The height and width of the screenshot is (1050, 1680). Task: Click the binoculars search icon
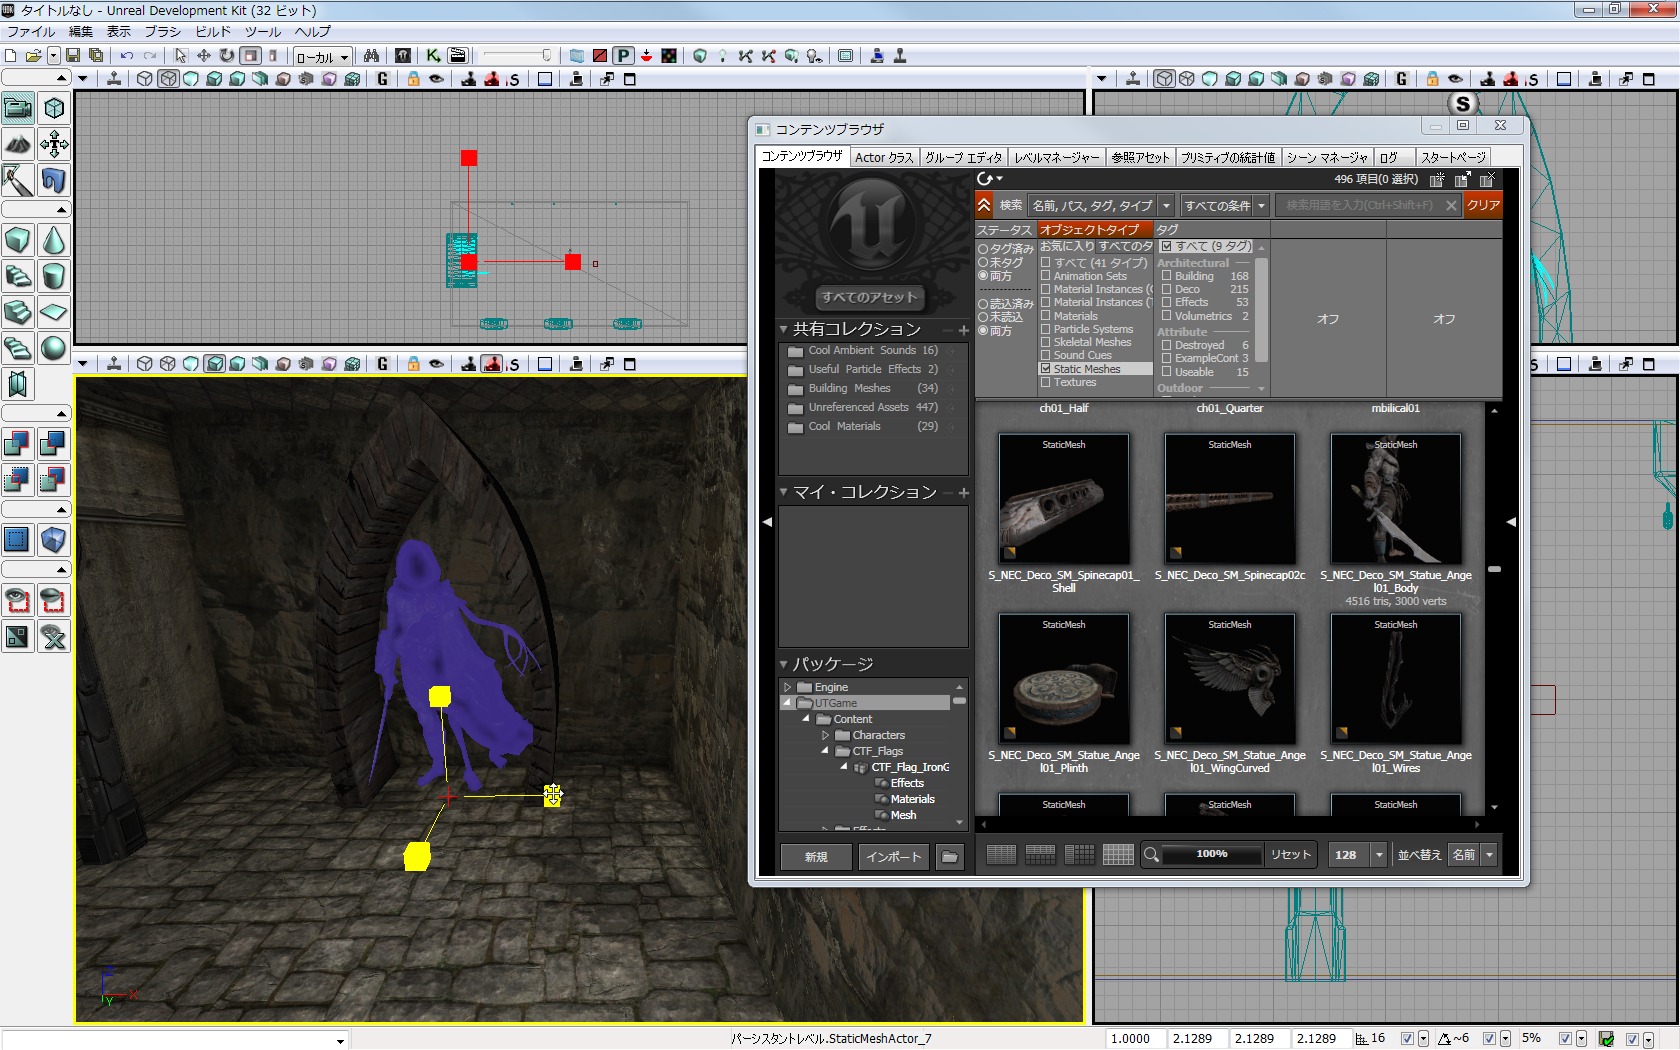click(x=371, y=56)
